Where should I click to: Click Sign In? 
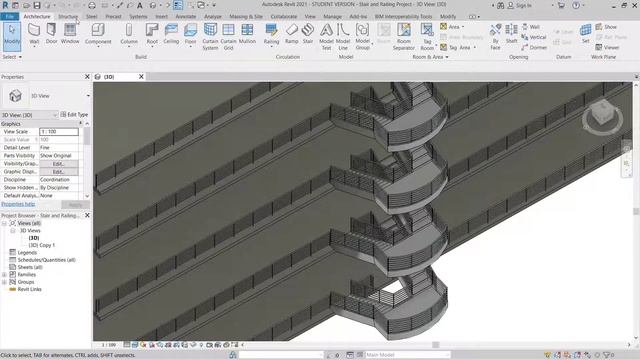point(520,5)
